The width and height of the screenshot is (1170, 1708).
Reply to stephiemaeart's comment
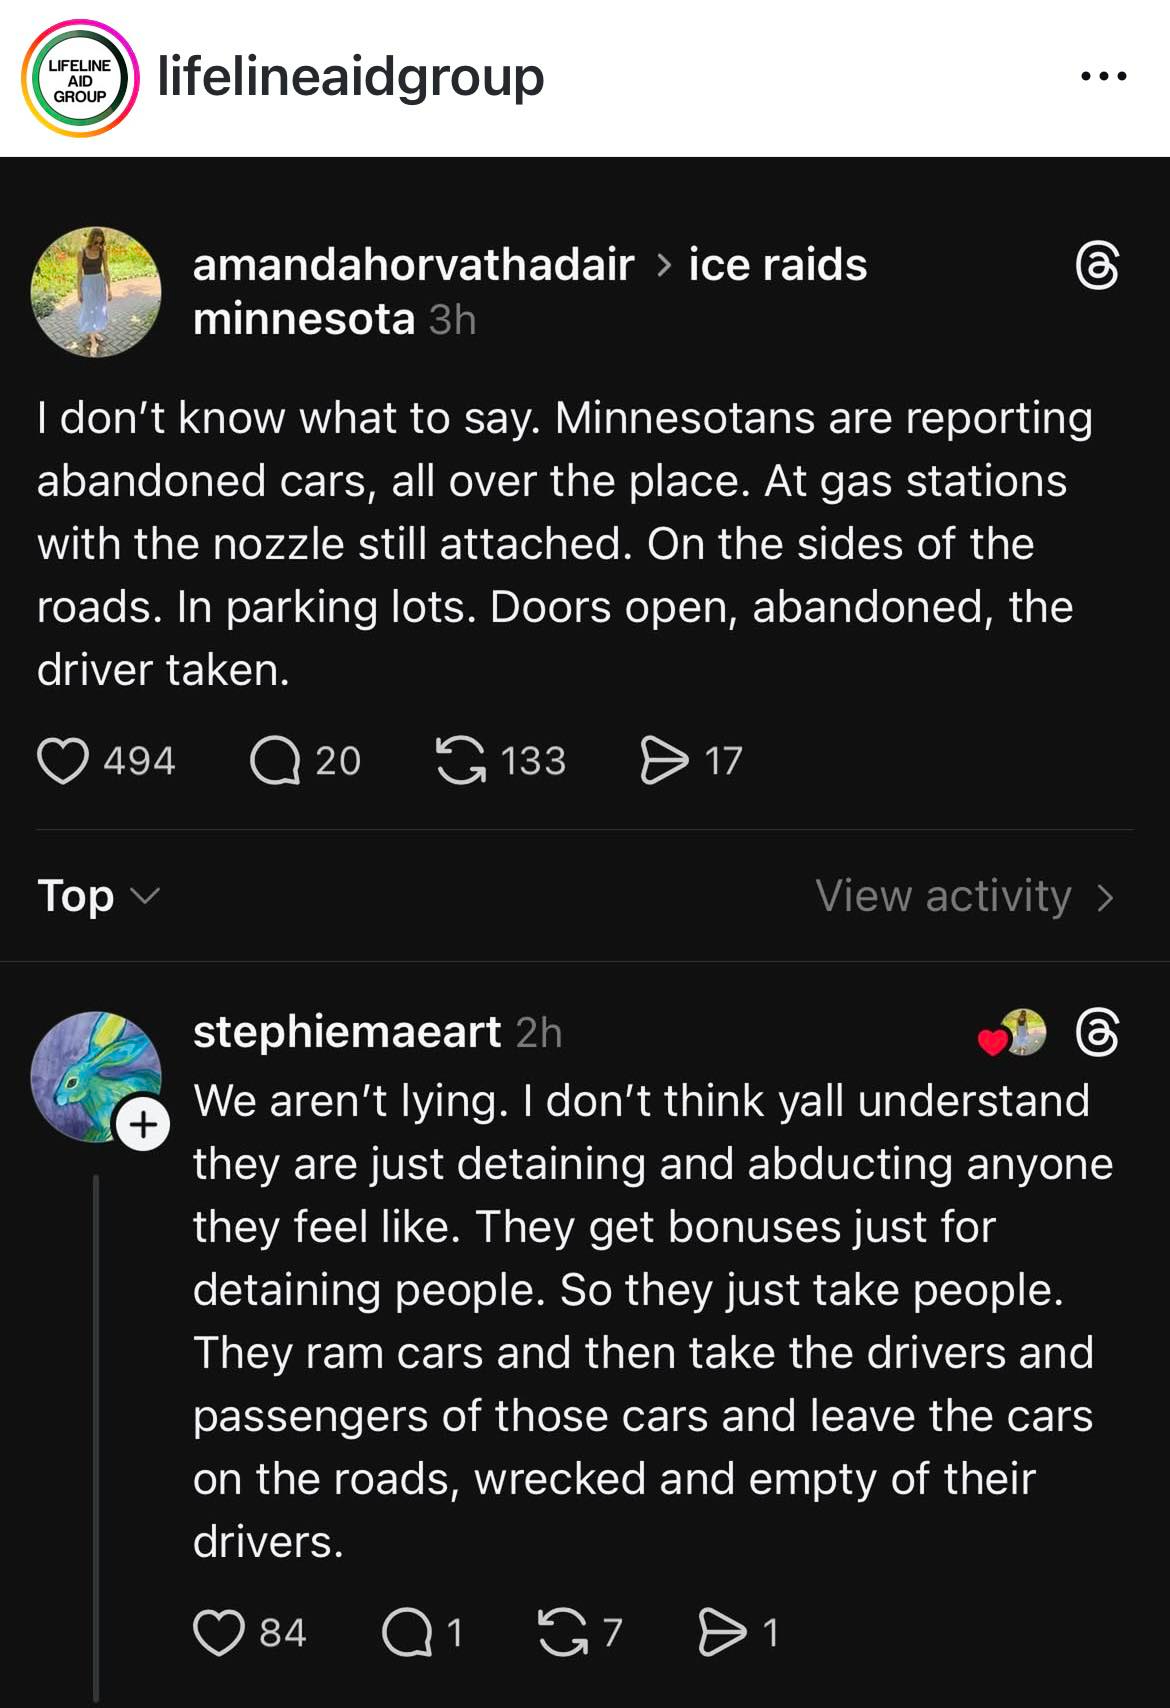pyautogui.click(x=407, y=1632)
